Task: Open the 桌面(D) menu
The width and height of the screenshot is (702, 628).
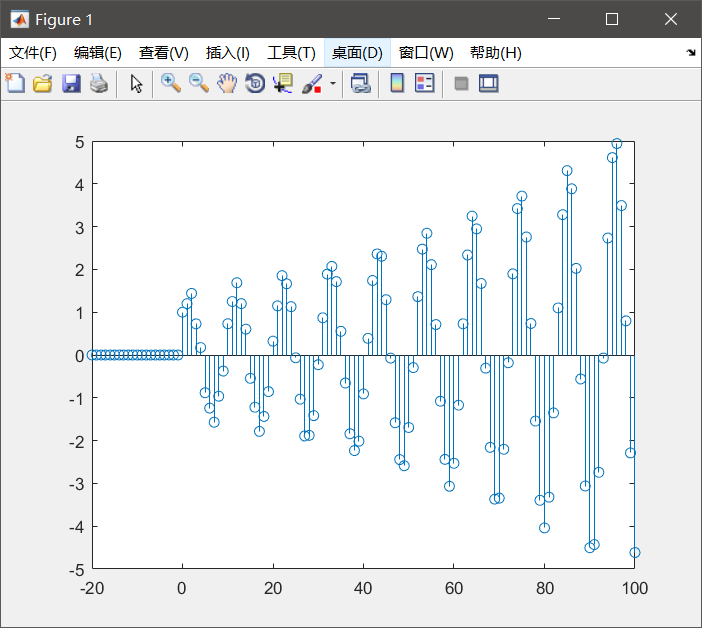Action: pyautogui.click(x=357, y=53)
